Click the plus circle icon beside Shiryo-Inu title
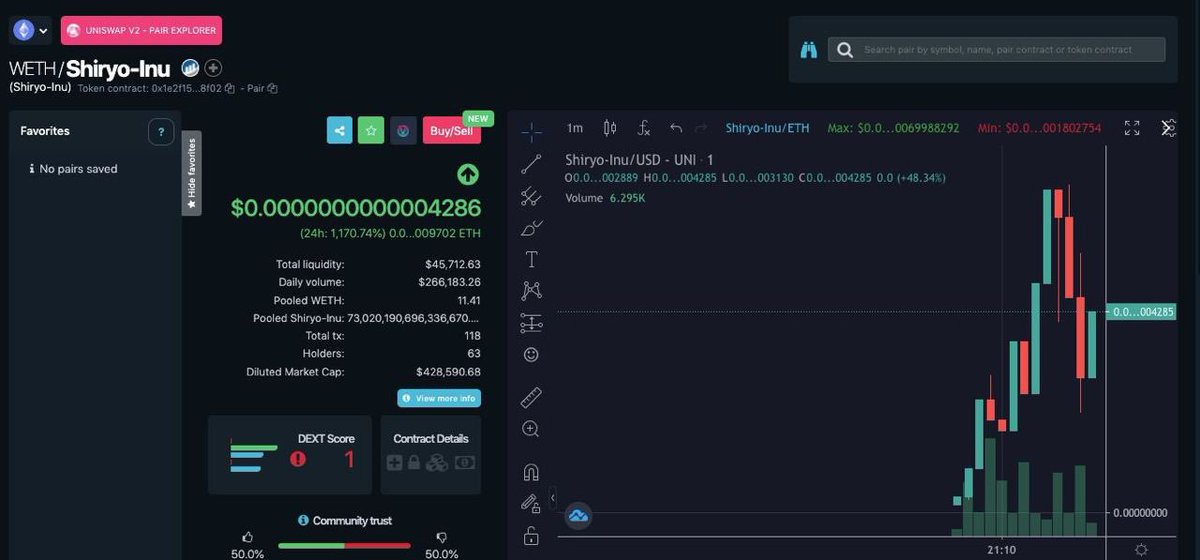Viewport: 1200px width, 560px height. pyautogui.click(x=213, y=69)
